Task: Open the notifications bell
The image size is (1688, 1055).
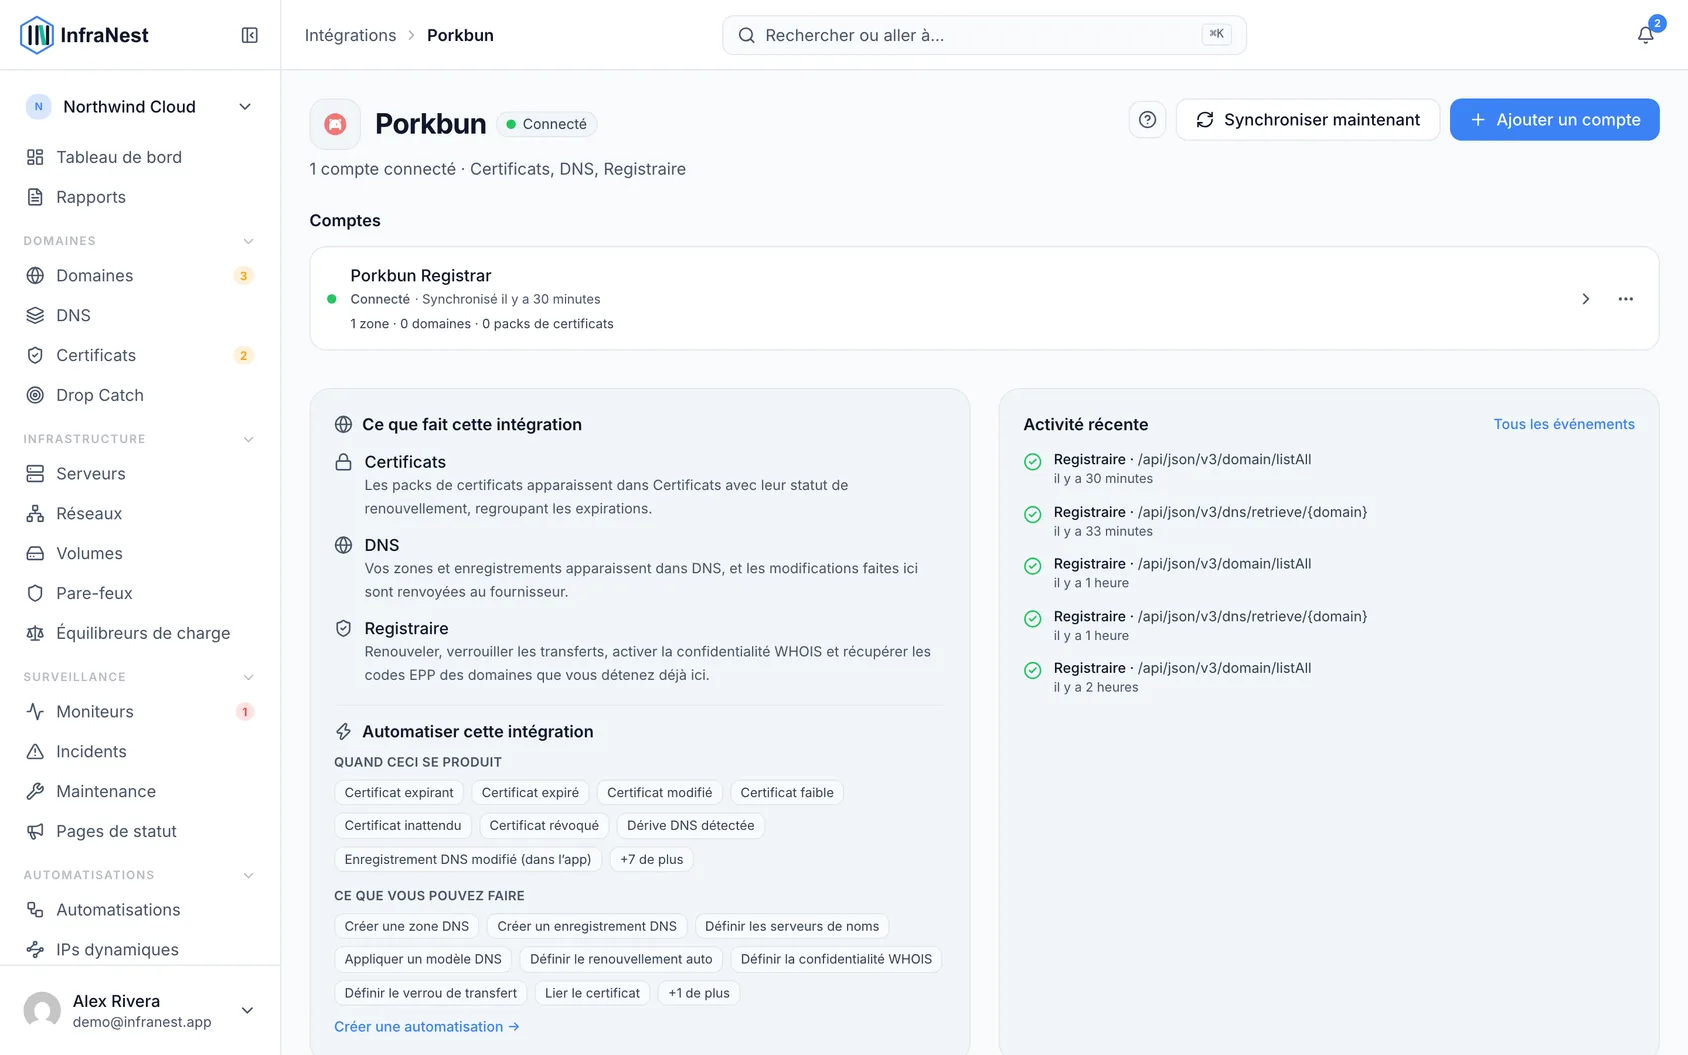Action: coord(1645,35)
